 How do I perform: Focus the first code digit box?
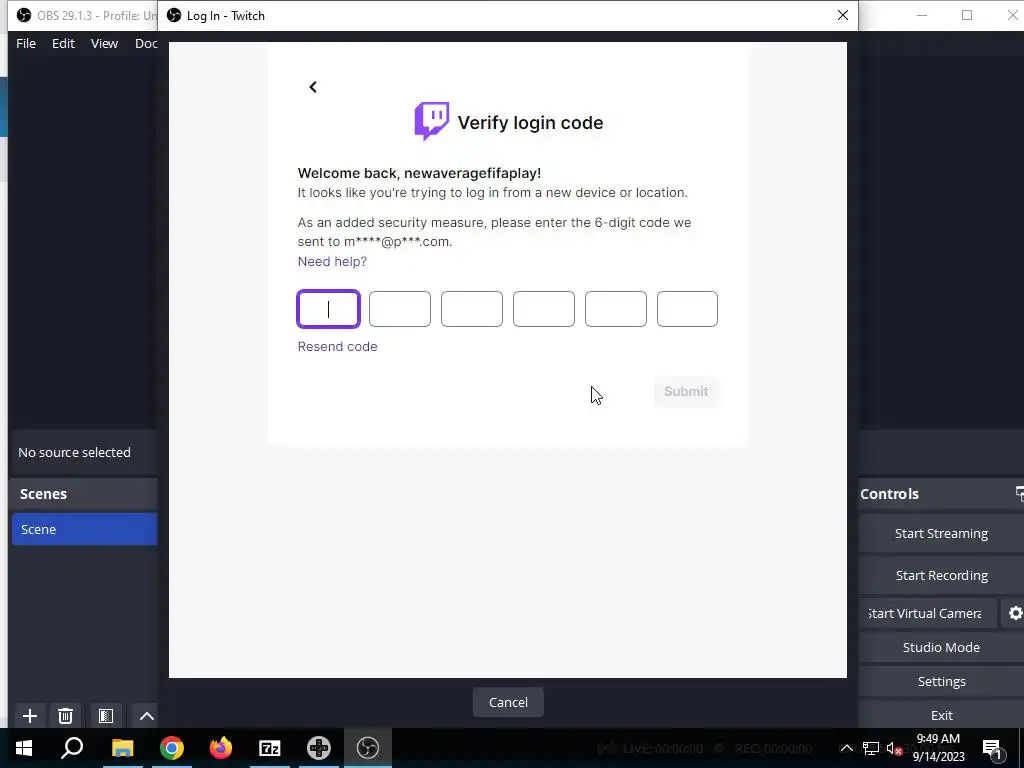coord(328,309)
